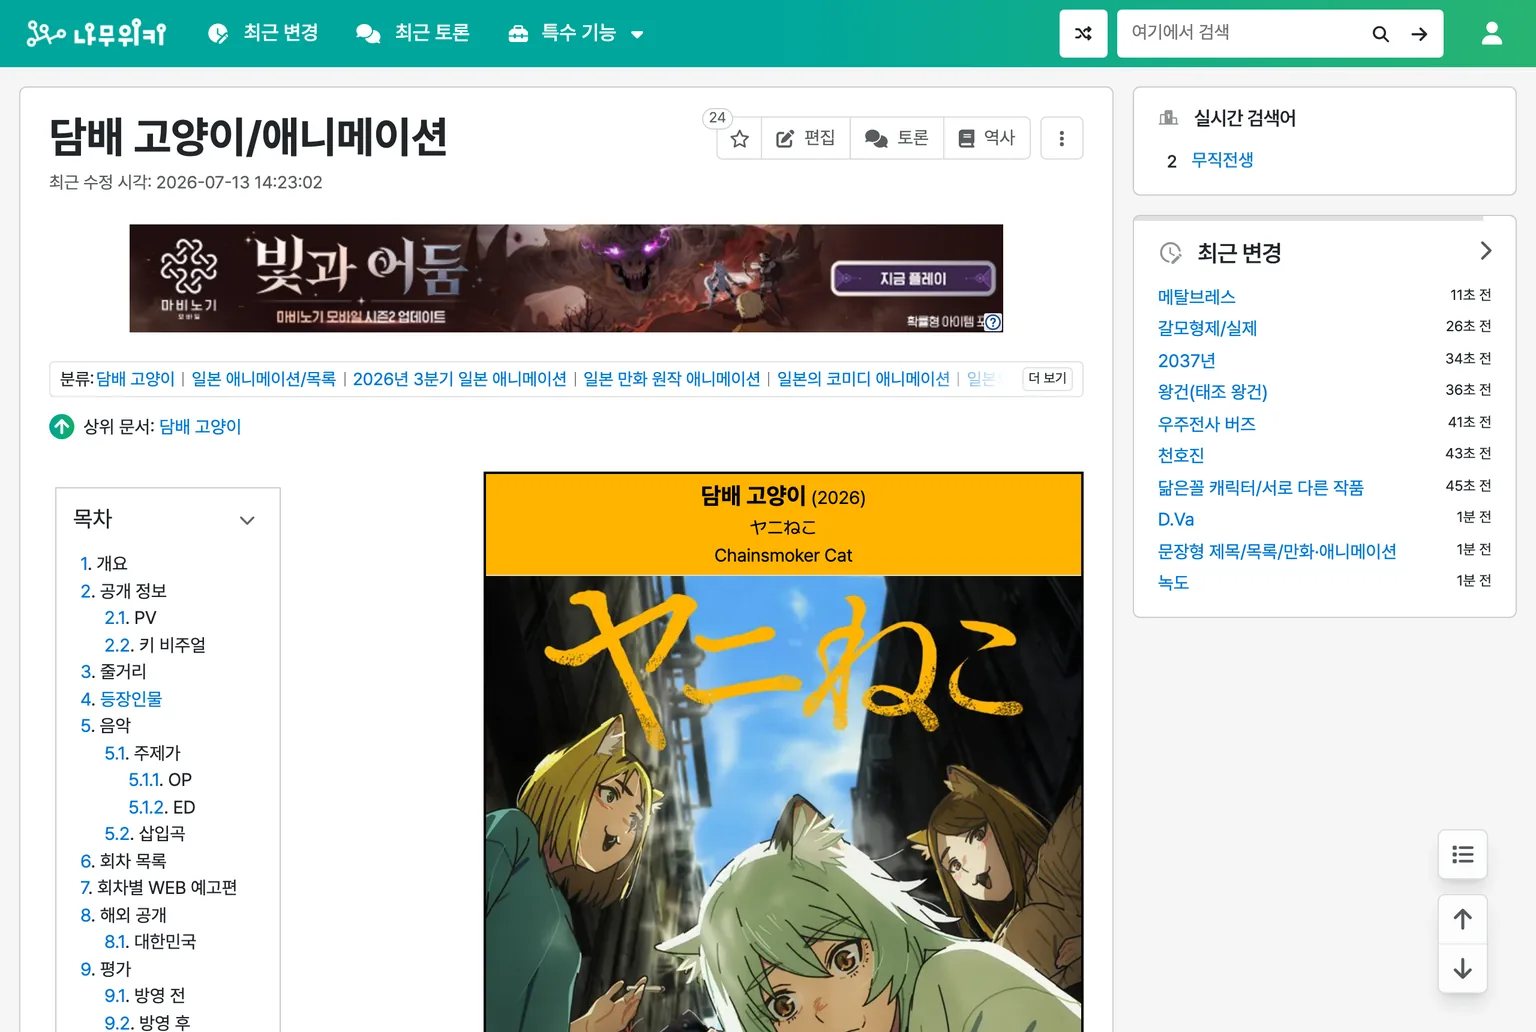
Task: Open recent change 문장형 제목/목록/만화·애니메이션
Action: (1277, 551)
